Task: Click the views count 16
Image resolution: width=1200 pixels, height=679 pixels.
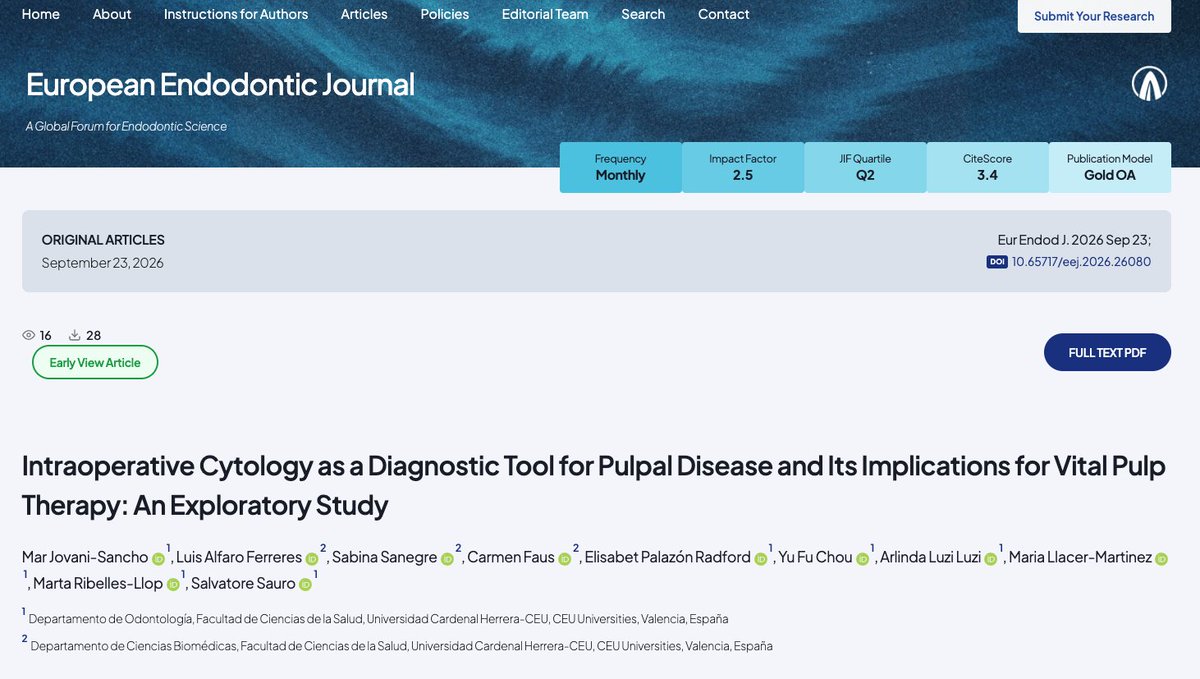Action: [46, 335]
